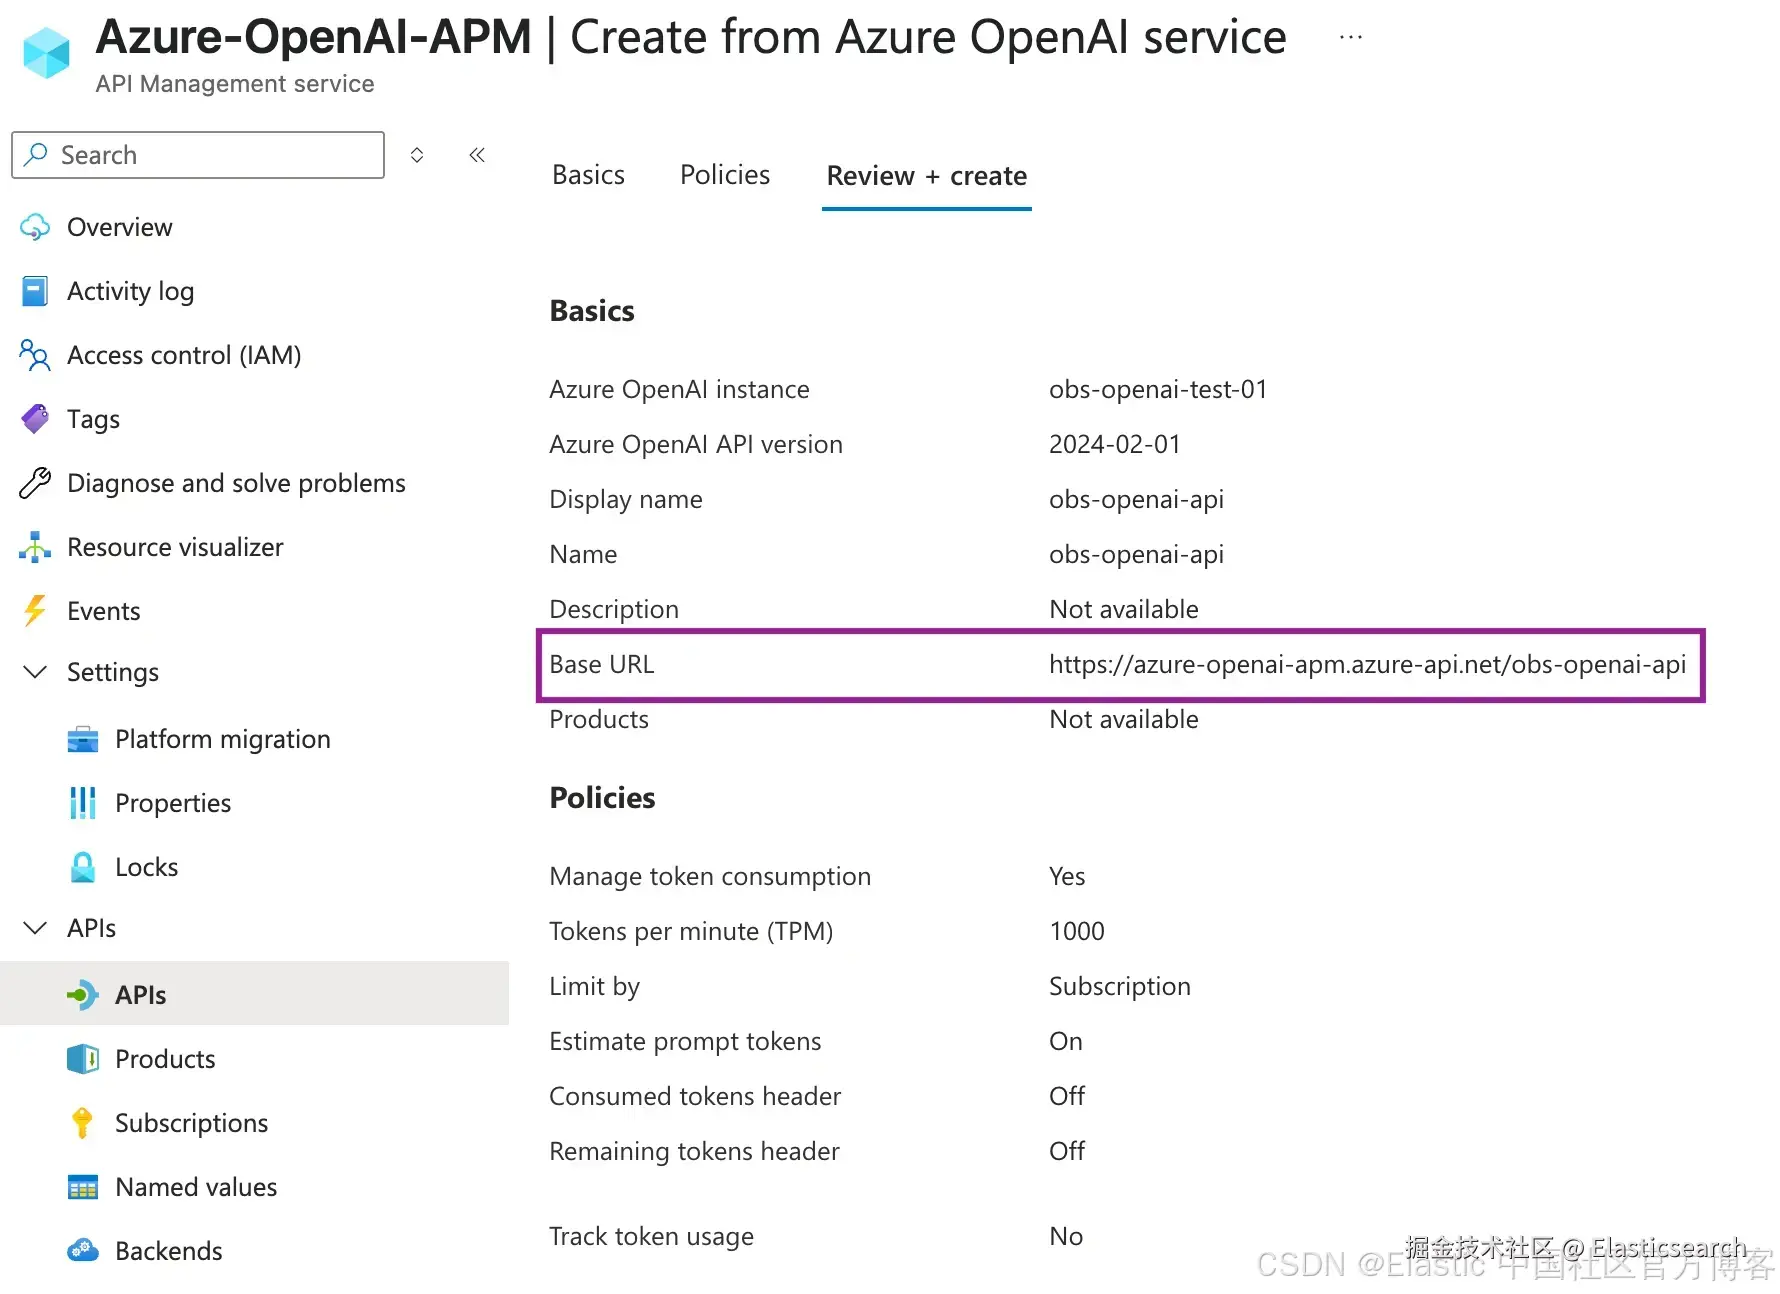
Task: Click the Locks padlock icon
Action: tap(83, 867)
